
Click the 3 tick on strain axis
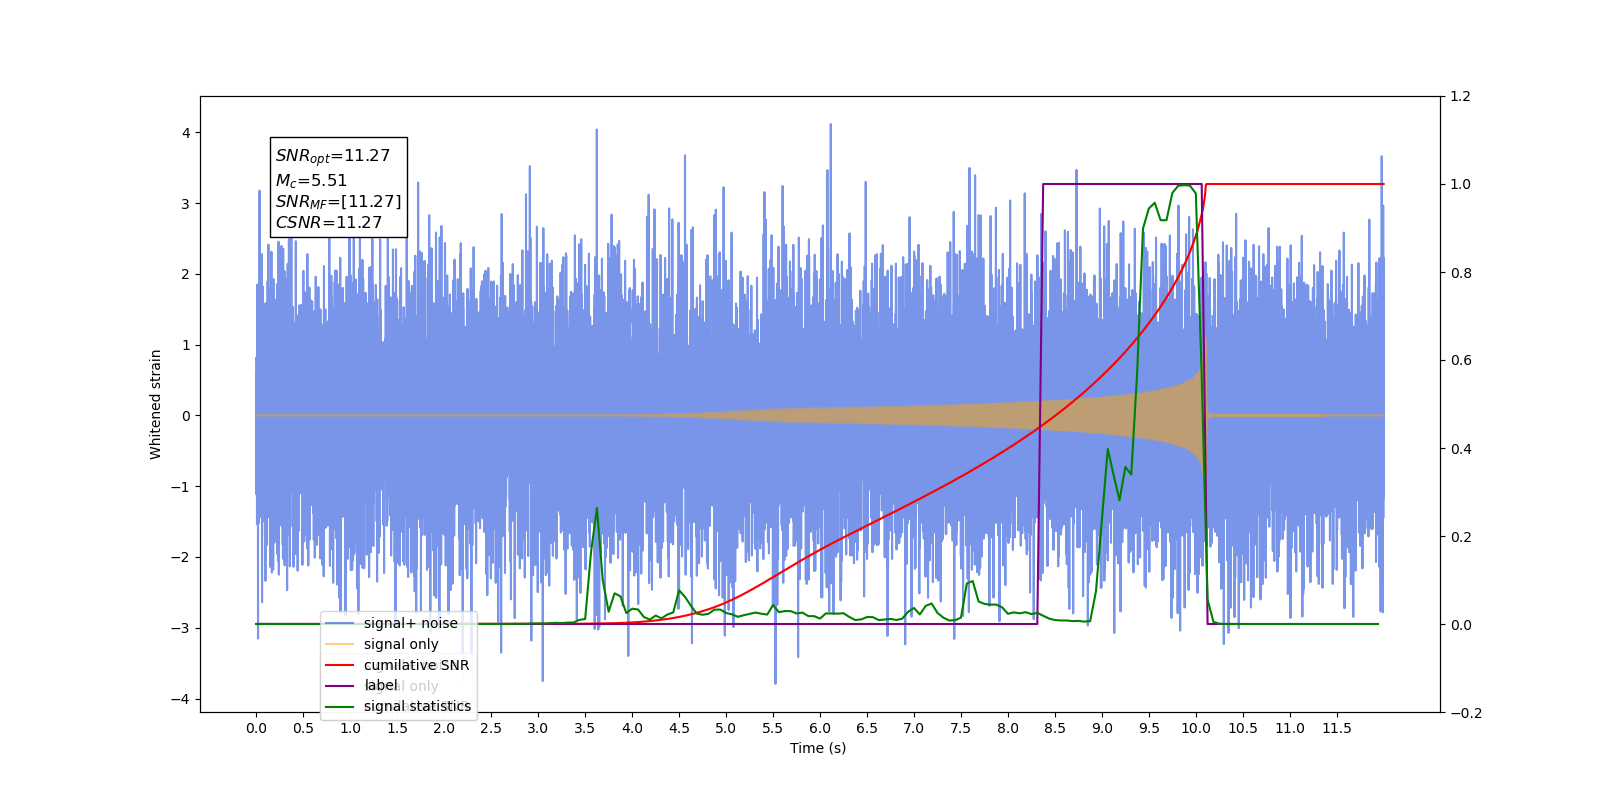tap(186, 204)
